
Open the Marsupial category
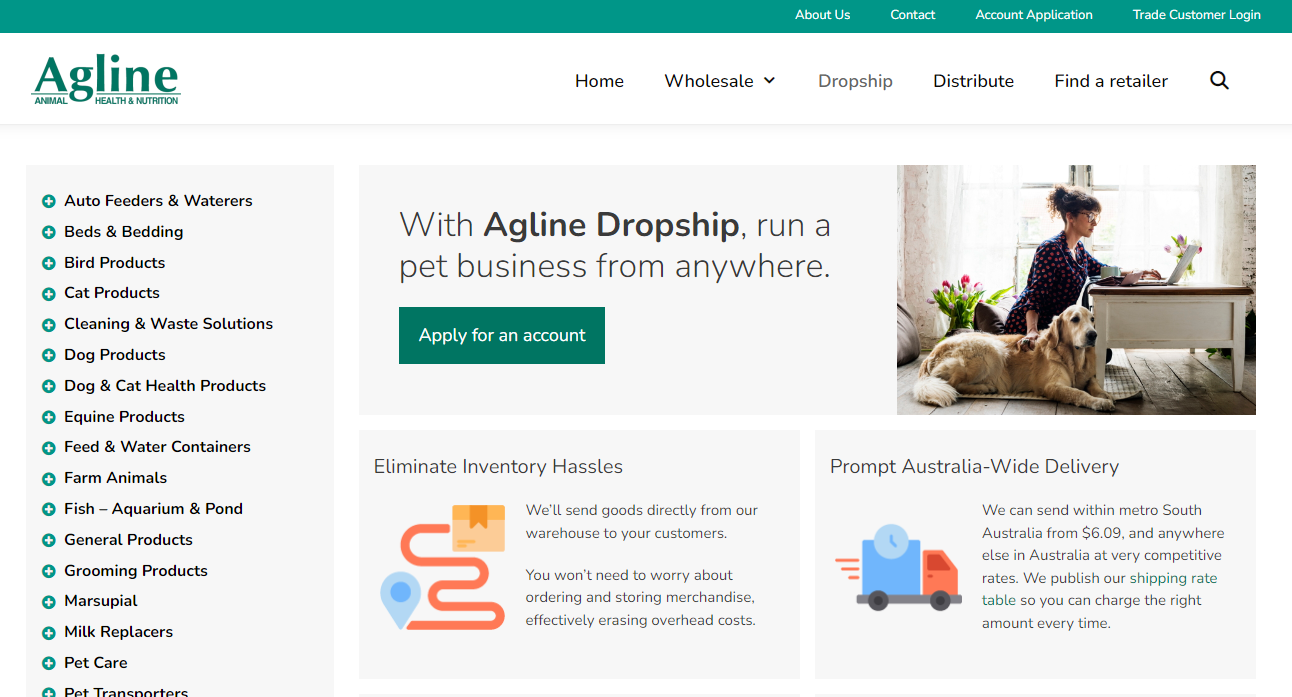(x=101, y=601)
